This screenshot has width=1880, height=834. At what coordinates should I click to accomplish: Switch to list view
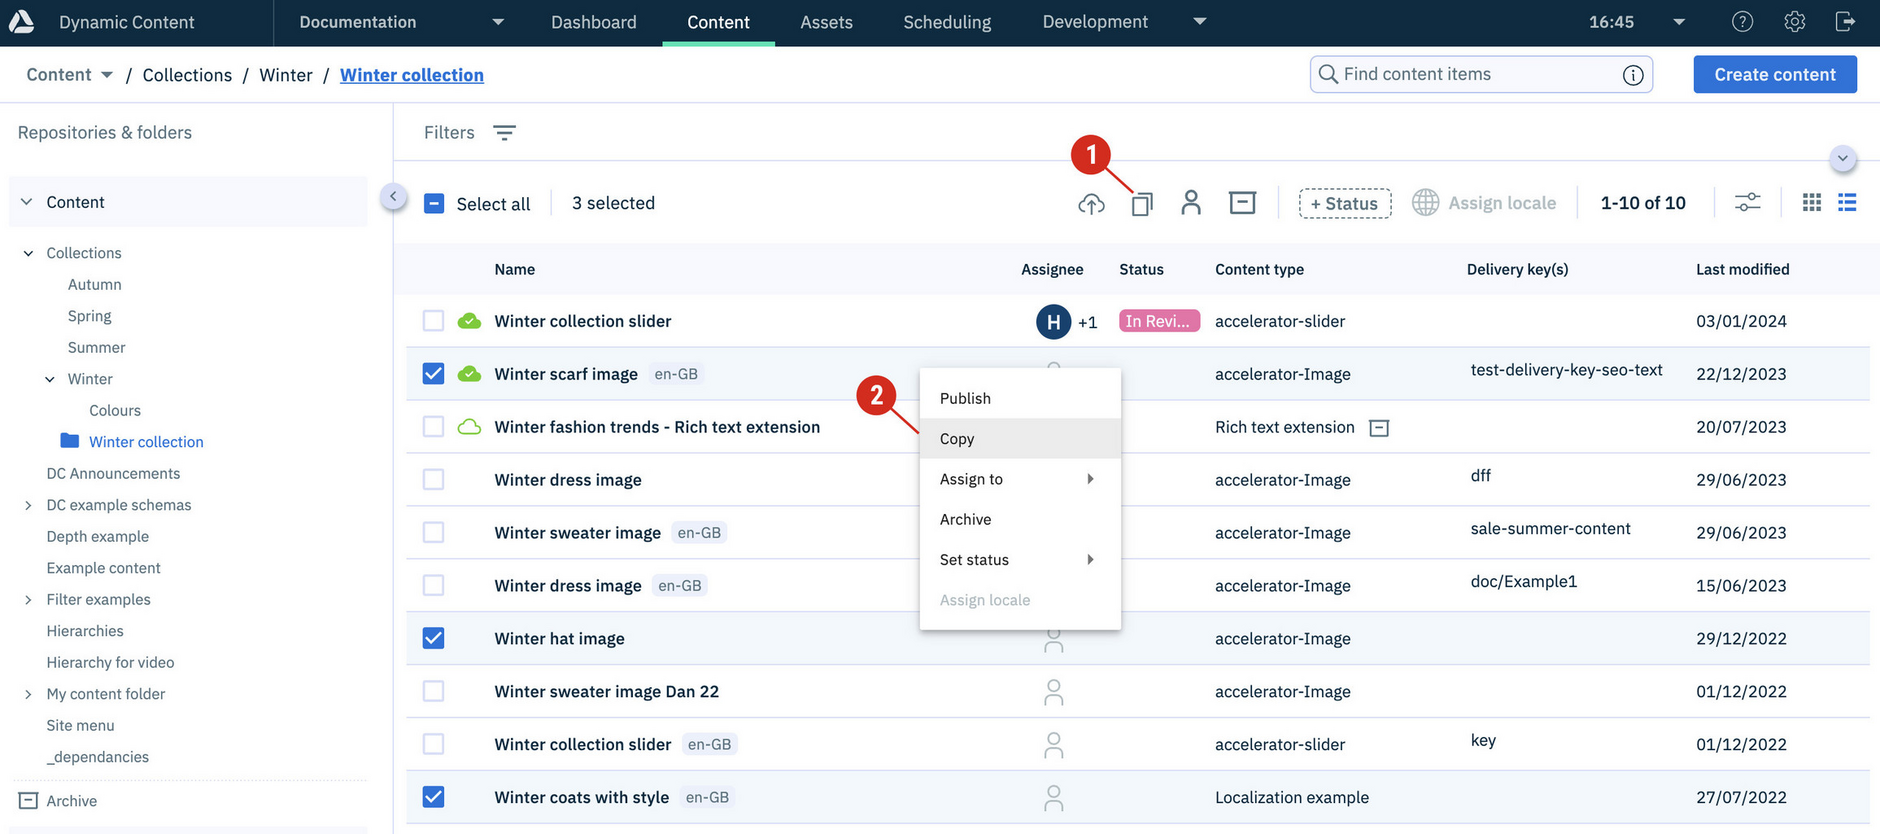tap(1847, 203)
